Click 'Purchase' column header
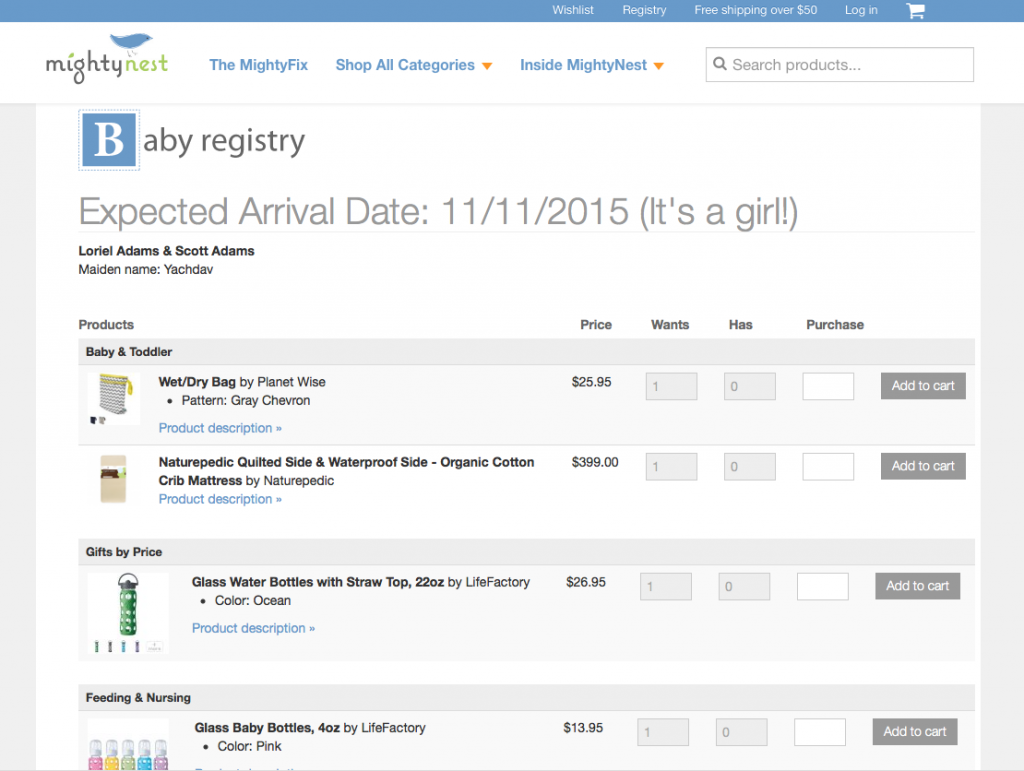Screen dimensions: 1024x771 pos(835,324)
